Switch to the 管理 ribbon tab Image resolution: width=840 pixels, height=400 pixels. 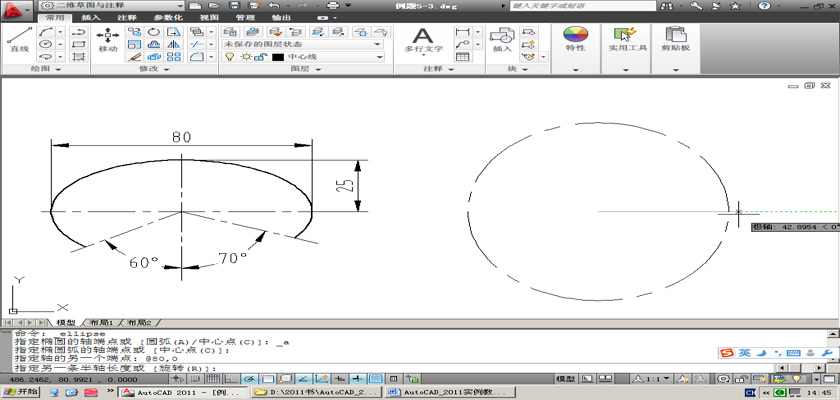tap(245, 17)
